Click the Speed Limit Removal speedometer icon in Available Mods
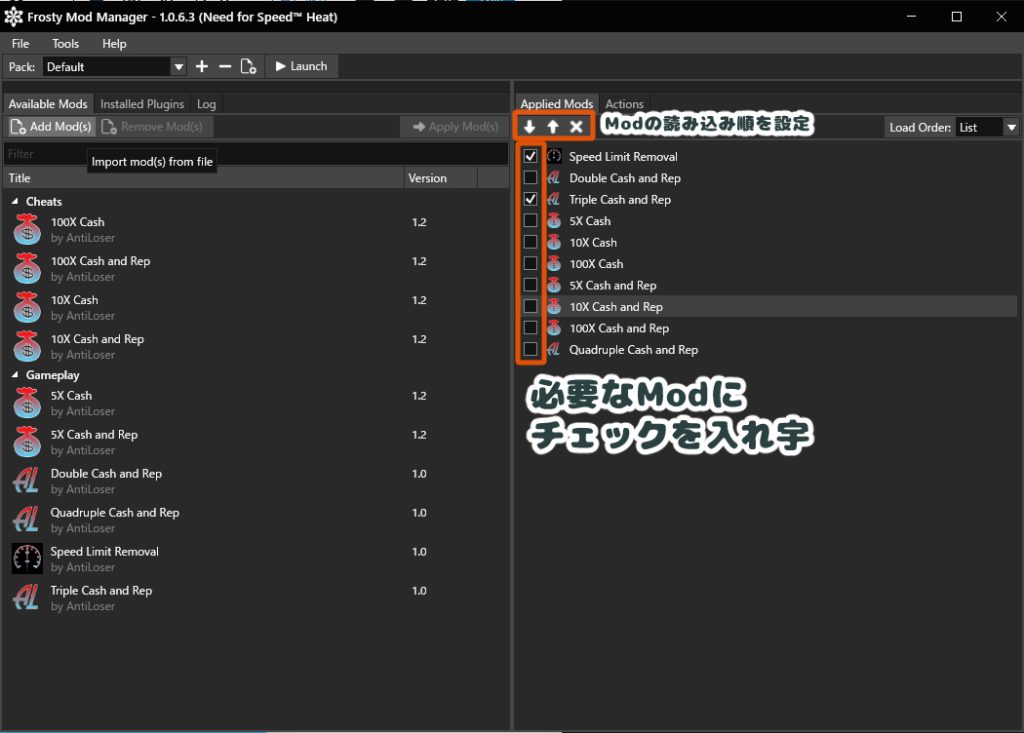Image resolution: width=1024 pixels, height=733 pixels. [27, 559]
